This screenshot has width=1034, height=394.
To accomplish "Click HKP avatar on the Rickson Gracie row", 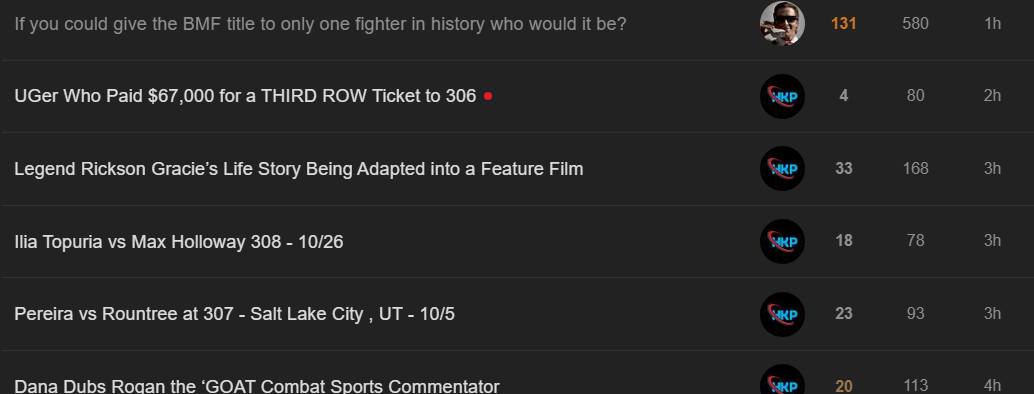I will [782, 169].
